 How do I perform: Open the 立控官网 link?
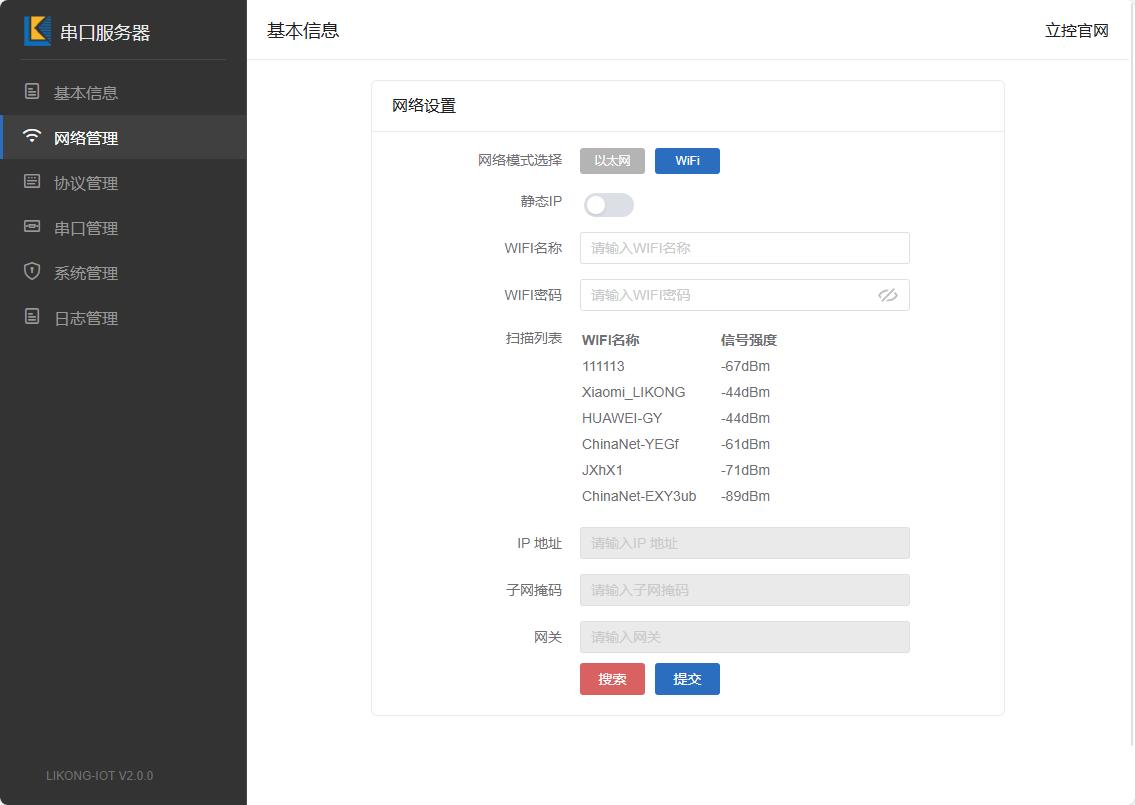click(x=1076, y=30)
